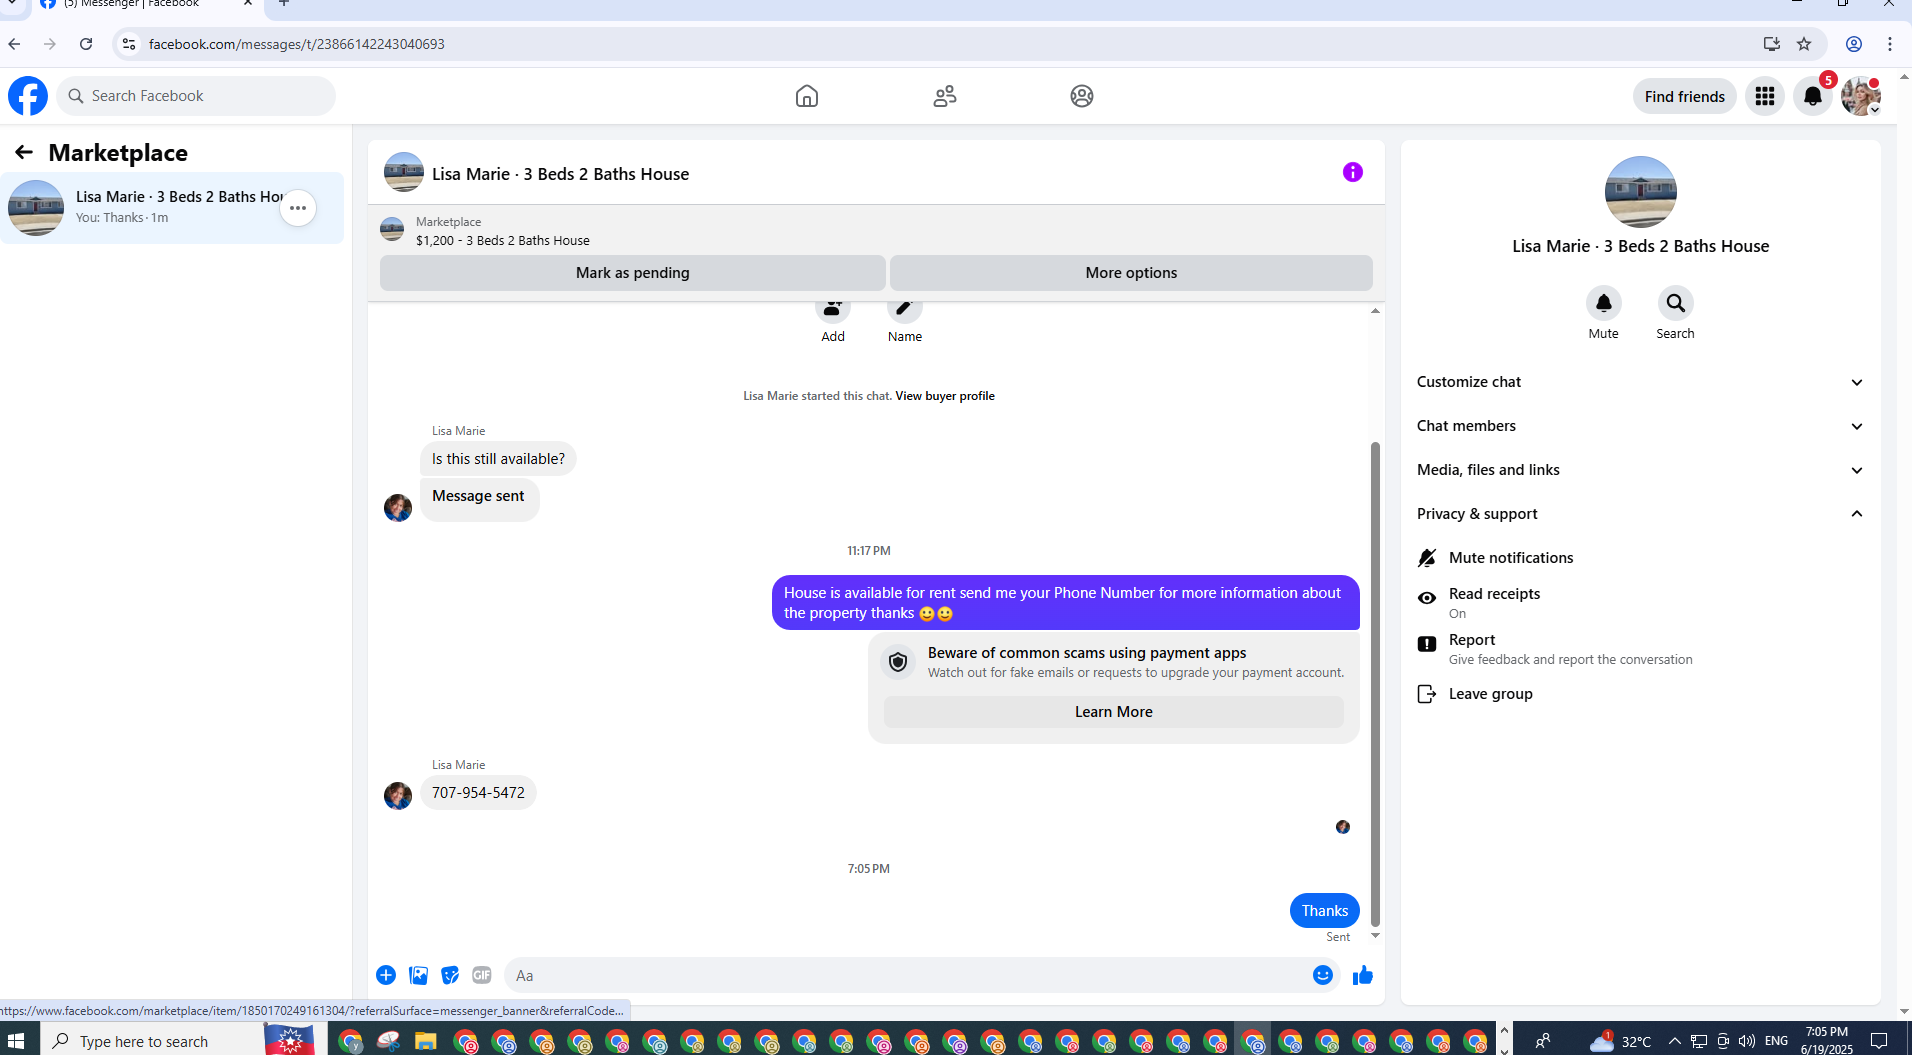Bookmark this page with the star icon
The image size is (1912, 1055).
(x=1804, y=44)
